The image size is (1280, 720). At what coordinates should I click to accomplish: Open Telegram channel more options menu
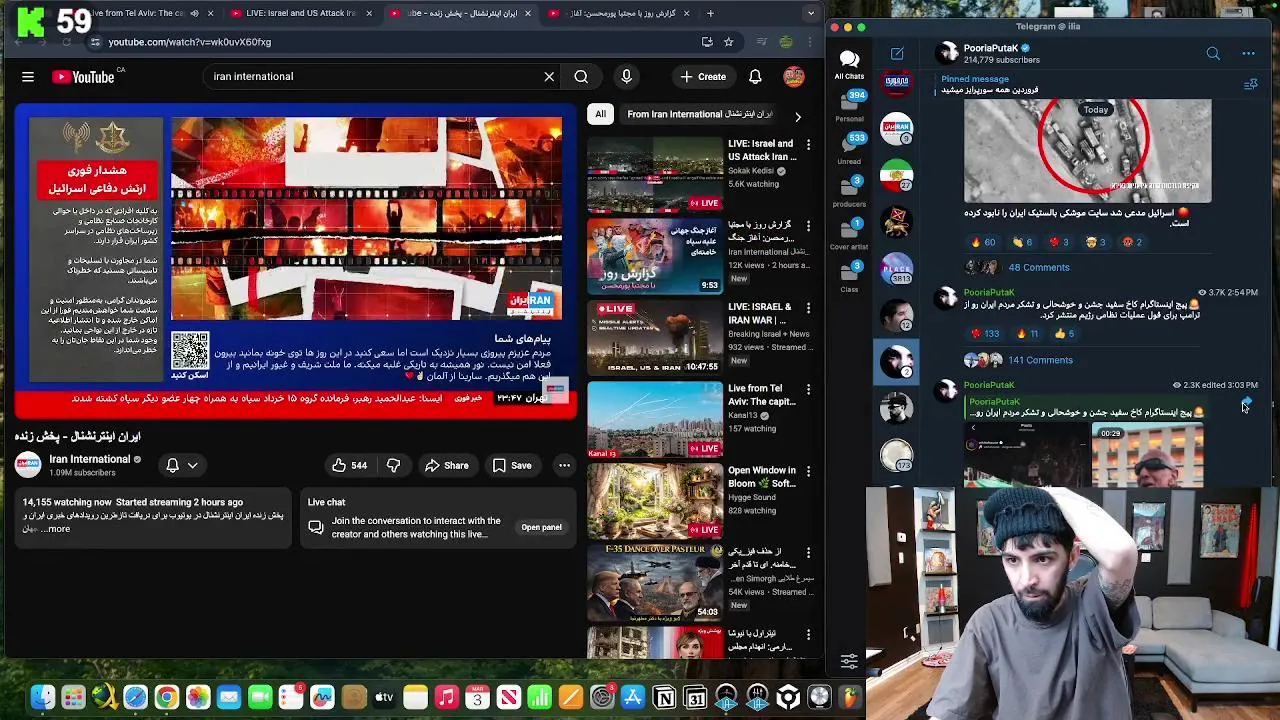pyautogui.click(x=1248, y=53)
